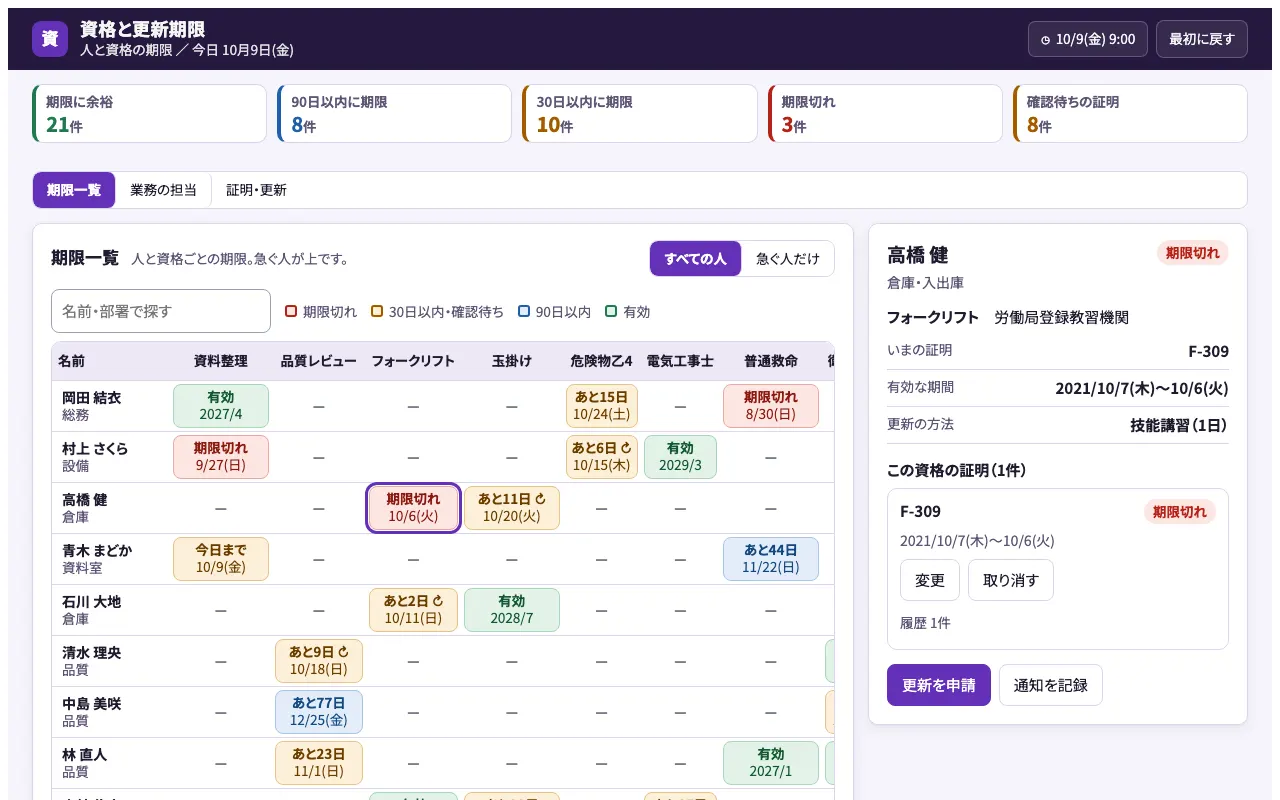Click the 清水 理央 name cell
The image size is (1280, 800).
[111, 661]
